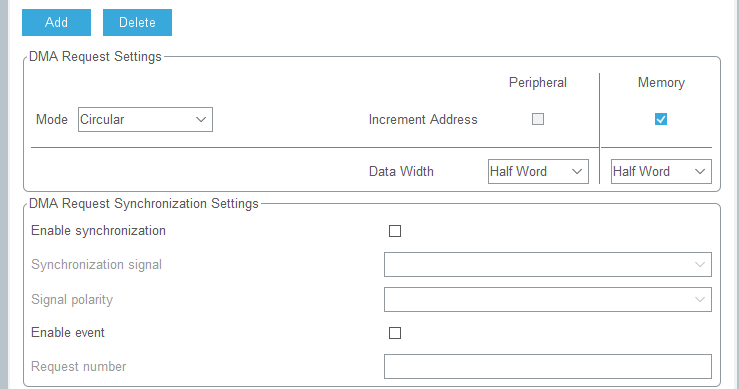The width and height of the screenshot is (739, 389).
Task: Uncheck Memory increment address checkbox
Action: (x=661, y=119)
